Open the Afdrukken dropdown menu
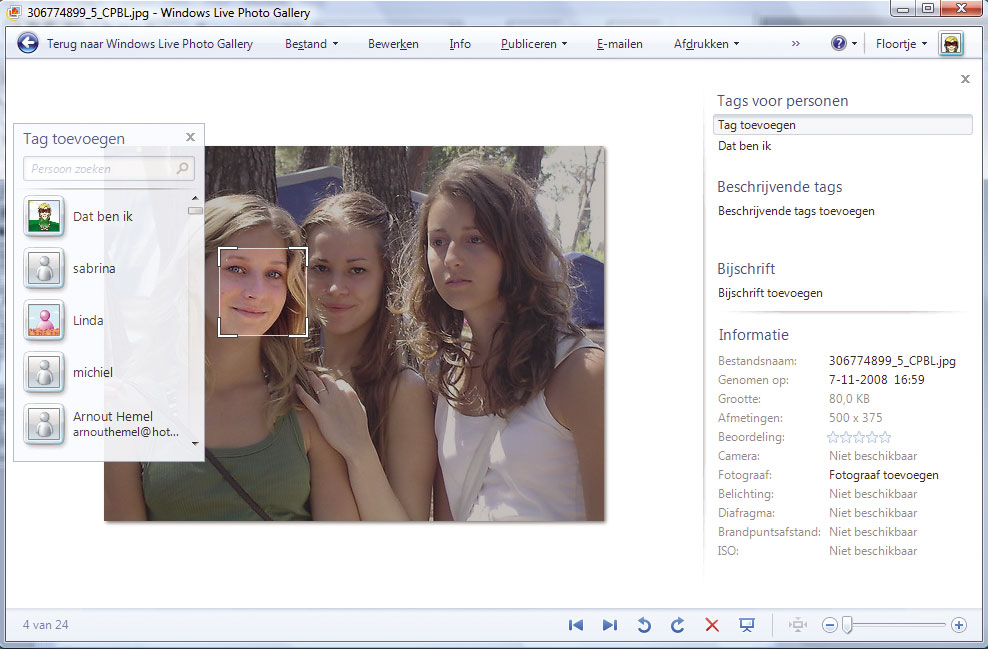The width and height of the screenshot is (988, 649). 706,44
